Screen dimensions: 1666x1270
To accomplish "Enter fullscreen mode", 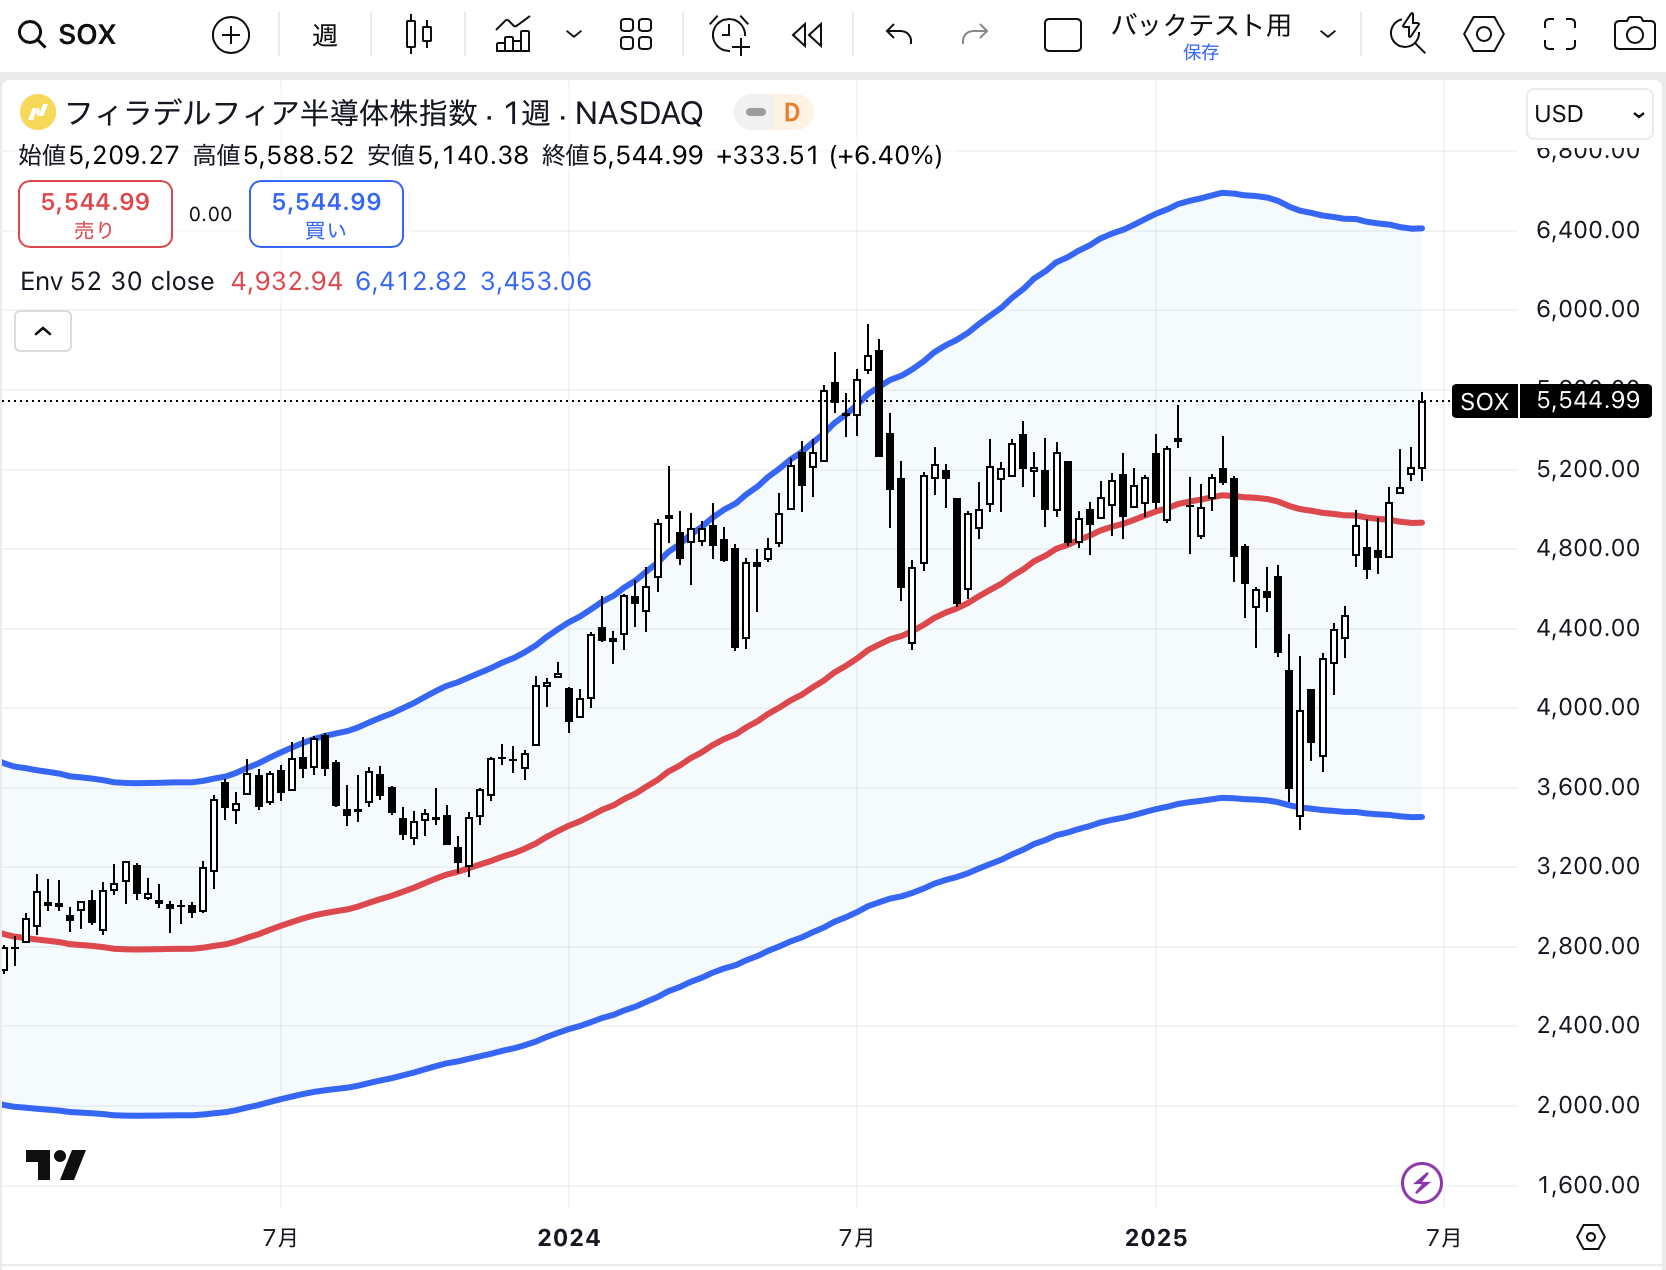I will (1560, 35).
